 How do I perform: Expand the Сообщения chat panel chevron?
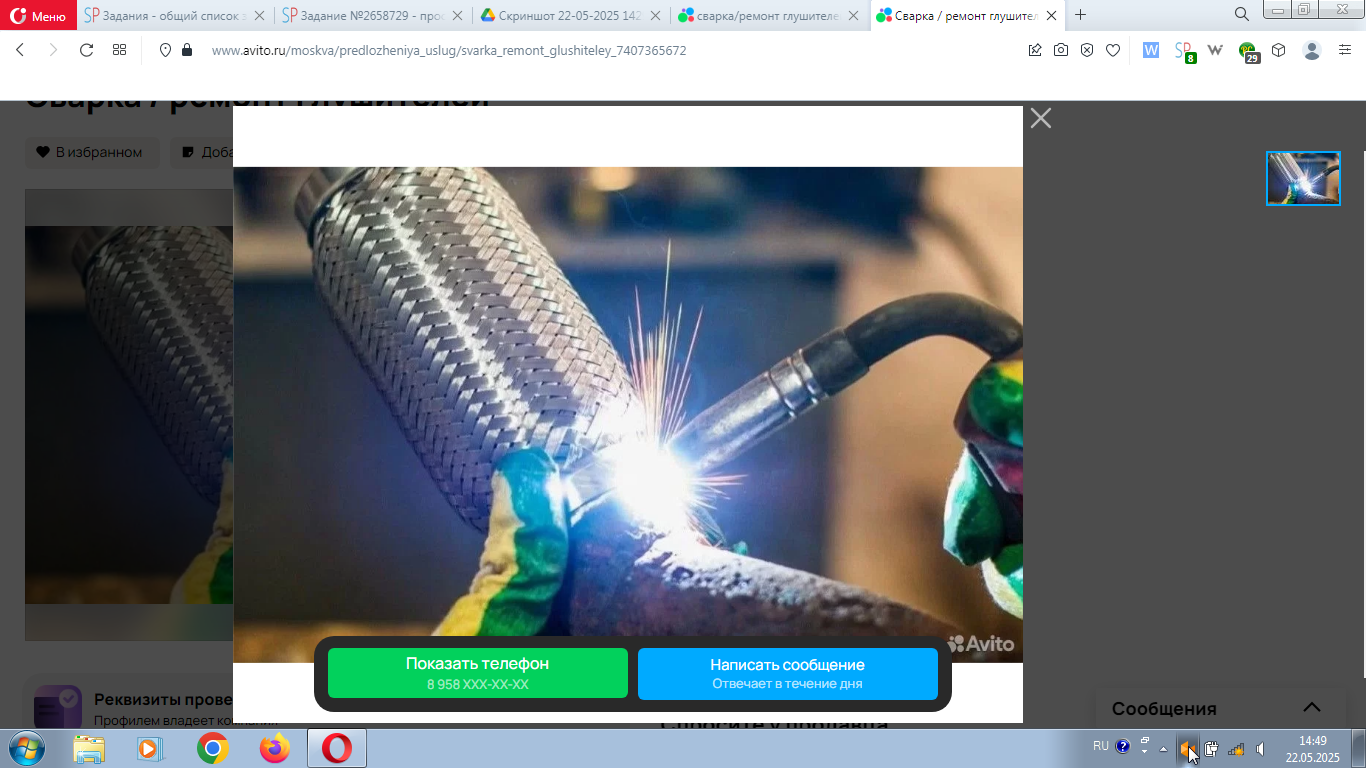(1312, 707)
